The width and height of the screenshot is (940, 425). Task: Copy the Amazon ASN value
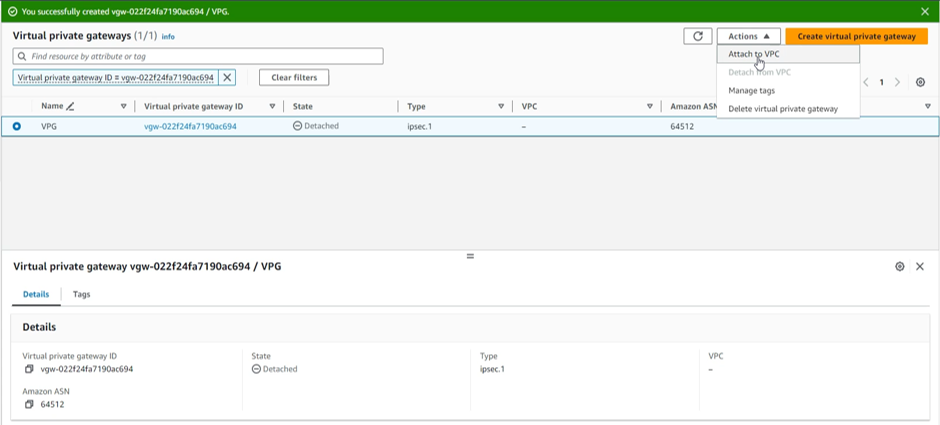pyautogui.click(x=30, y=404)
